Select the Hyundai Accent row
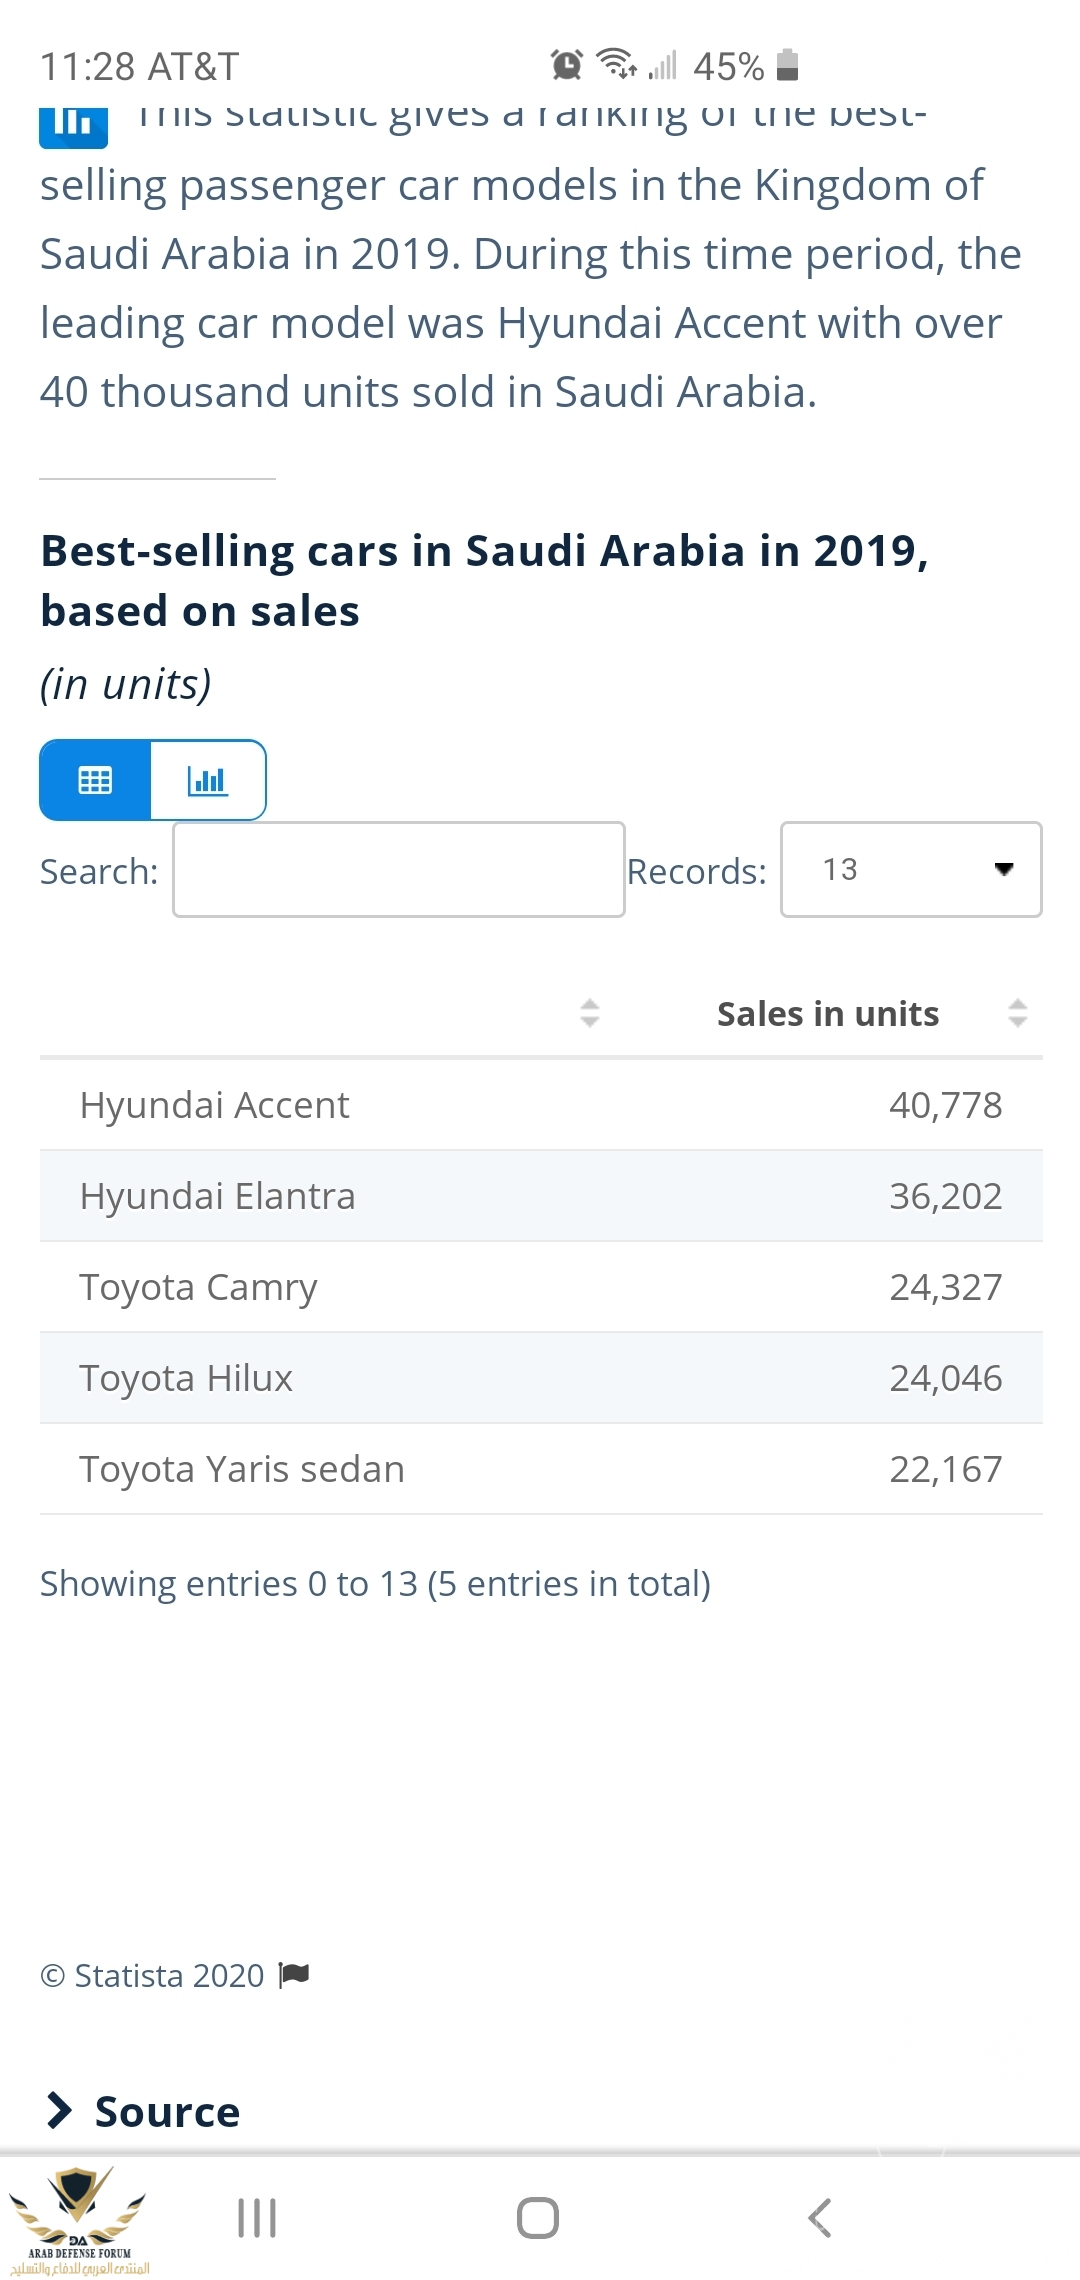The image size is (1080, 2280). pos(540,1105)
